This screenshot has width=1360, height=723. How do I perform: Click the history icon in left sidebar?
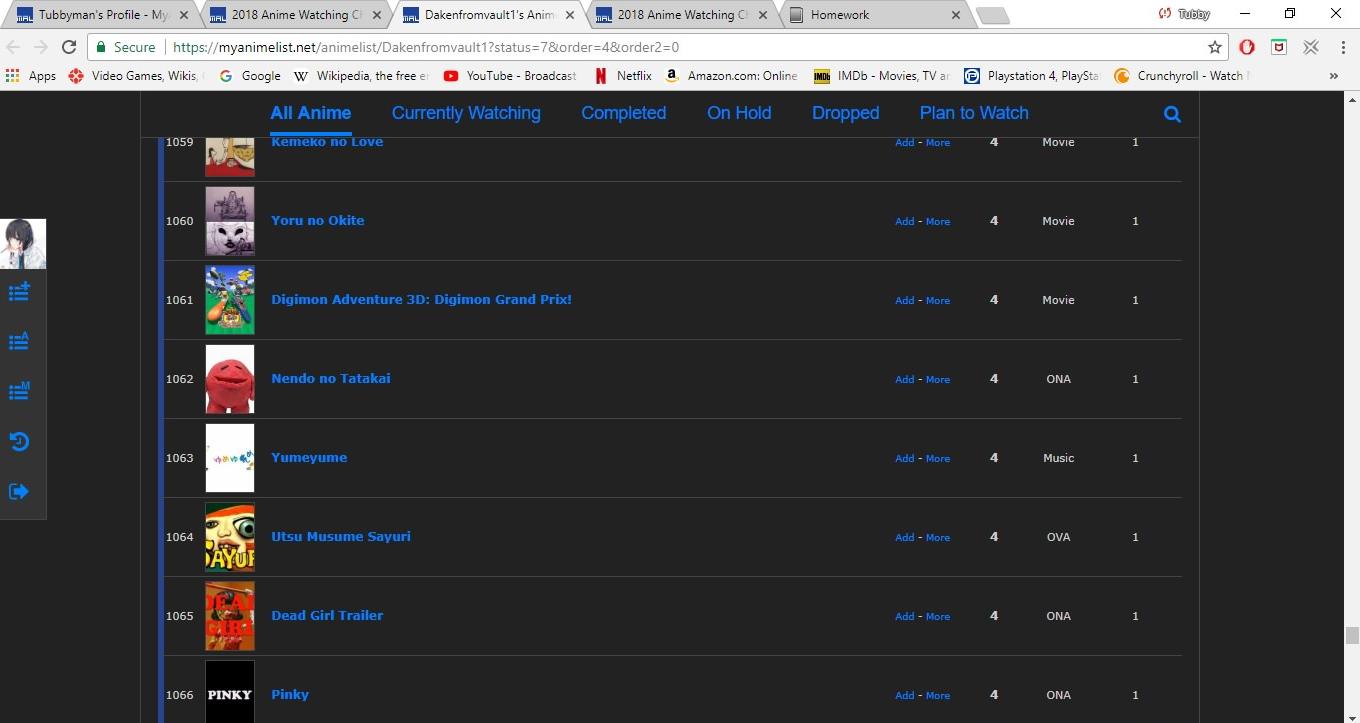pos(19,441)
